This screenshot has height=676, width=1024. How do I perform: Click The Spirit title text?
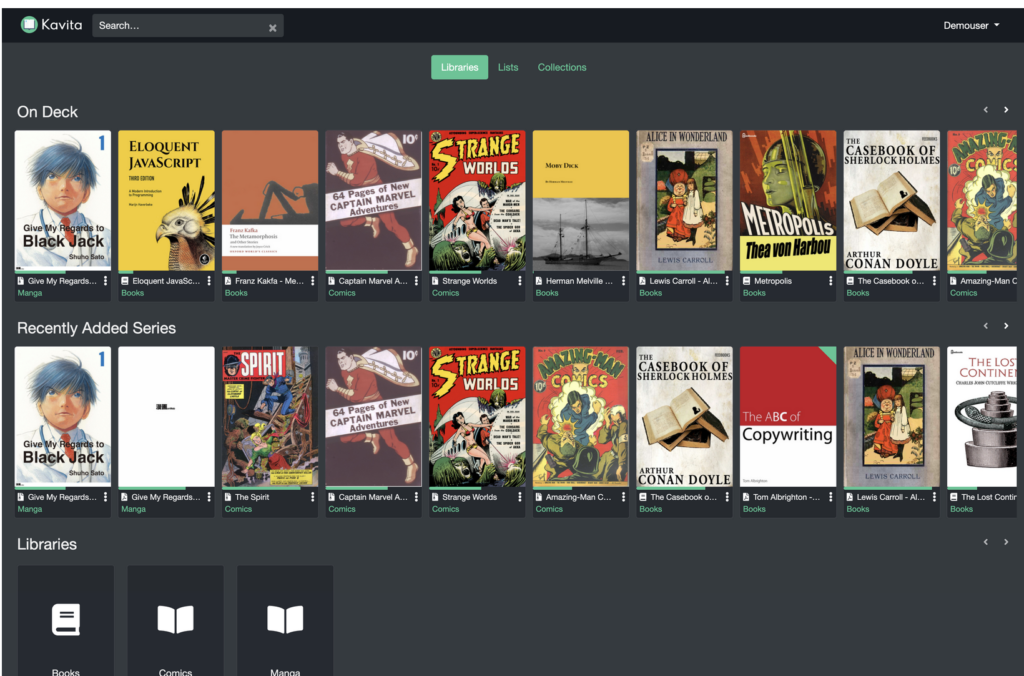click(252, 497)
